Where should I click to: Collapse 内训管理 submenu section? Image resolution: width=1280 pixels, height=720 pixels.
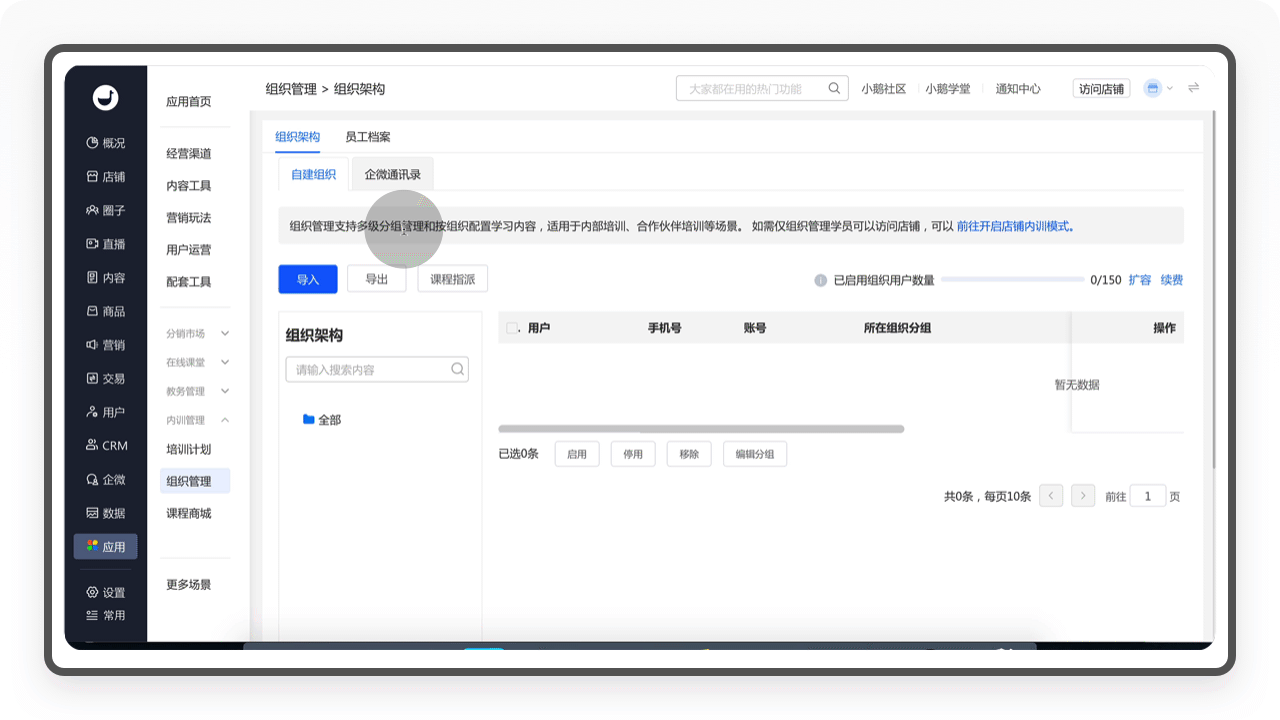(x=198, y=420)
